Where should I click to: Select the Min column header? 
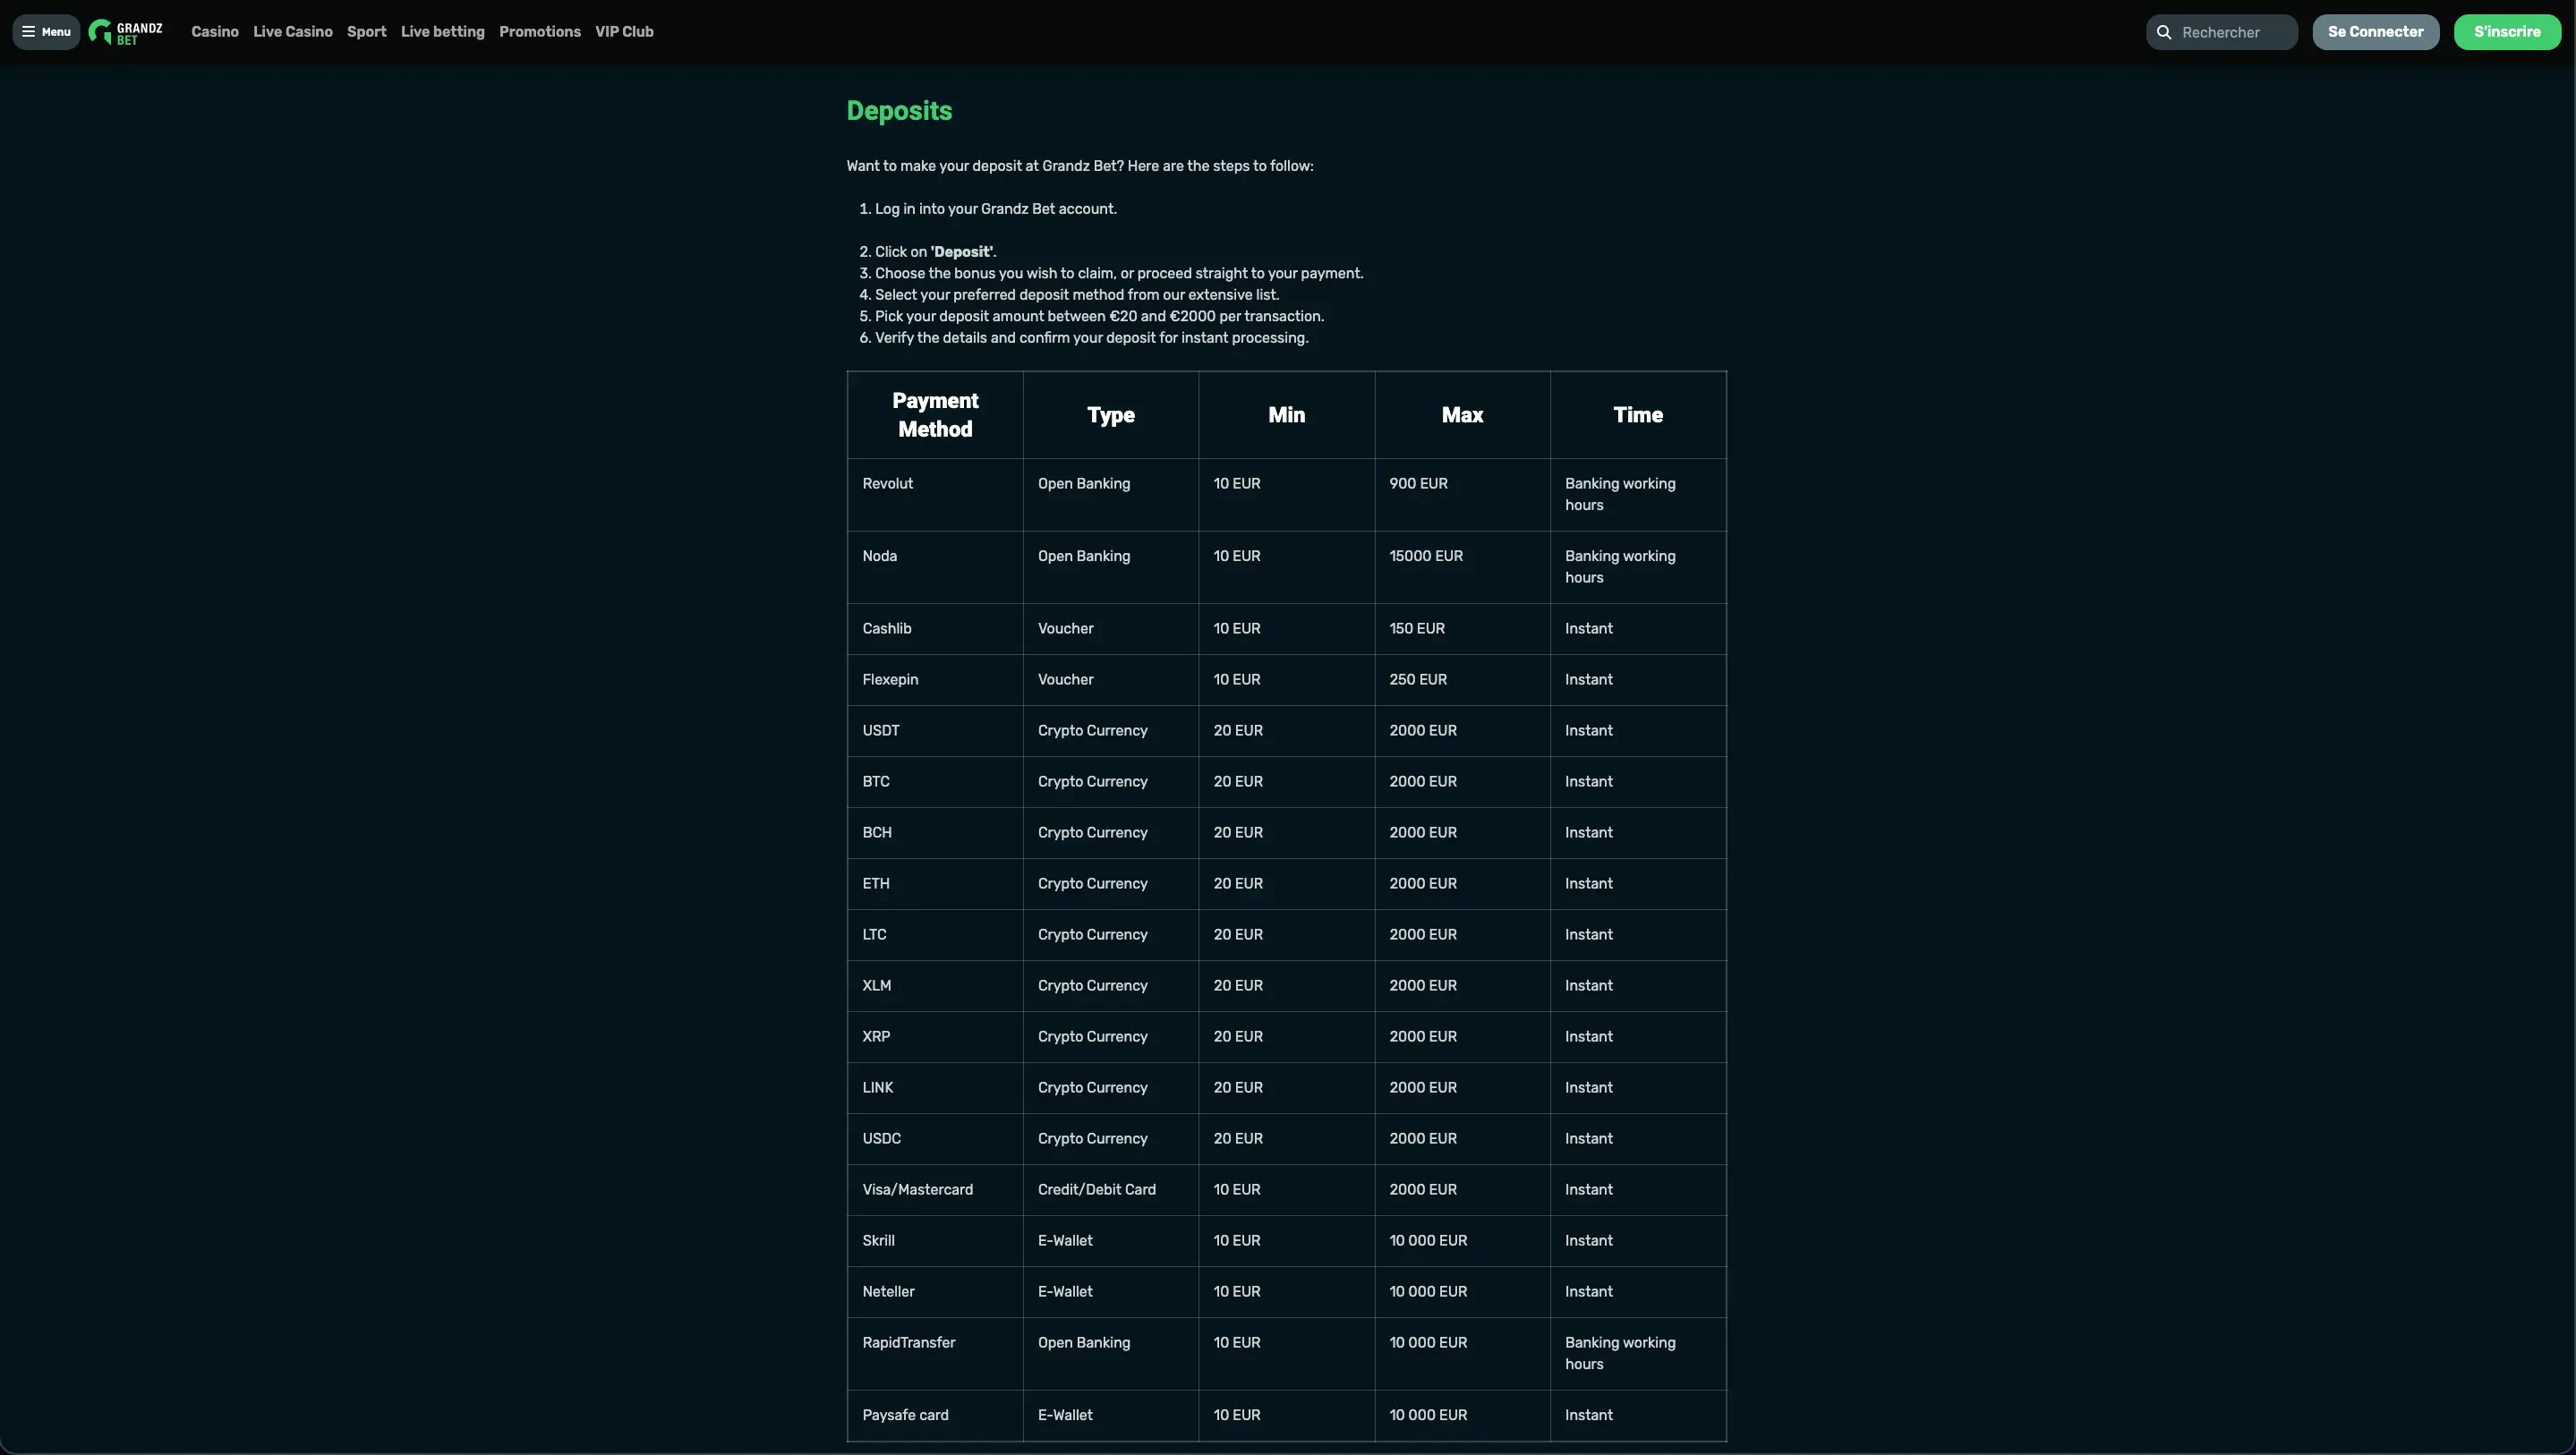[1286, 415]
